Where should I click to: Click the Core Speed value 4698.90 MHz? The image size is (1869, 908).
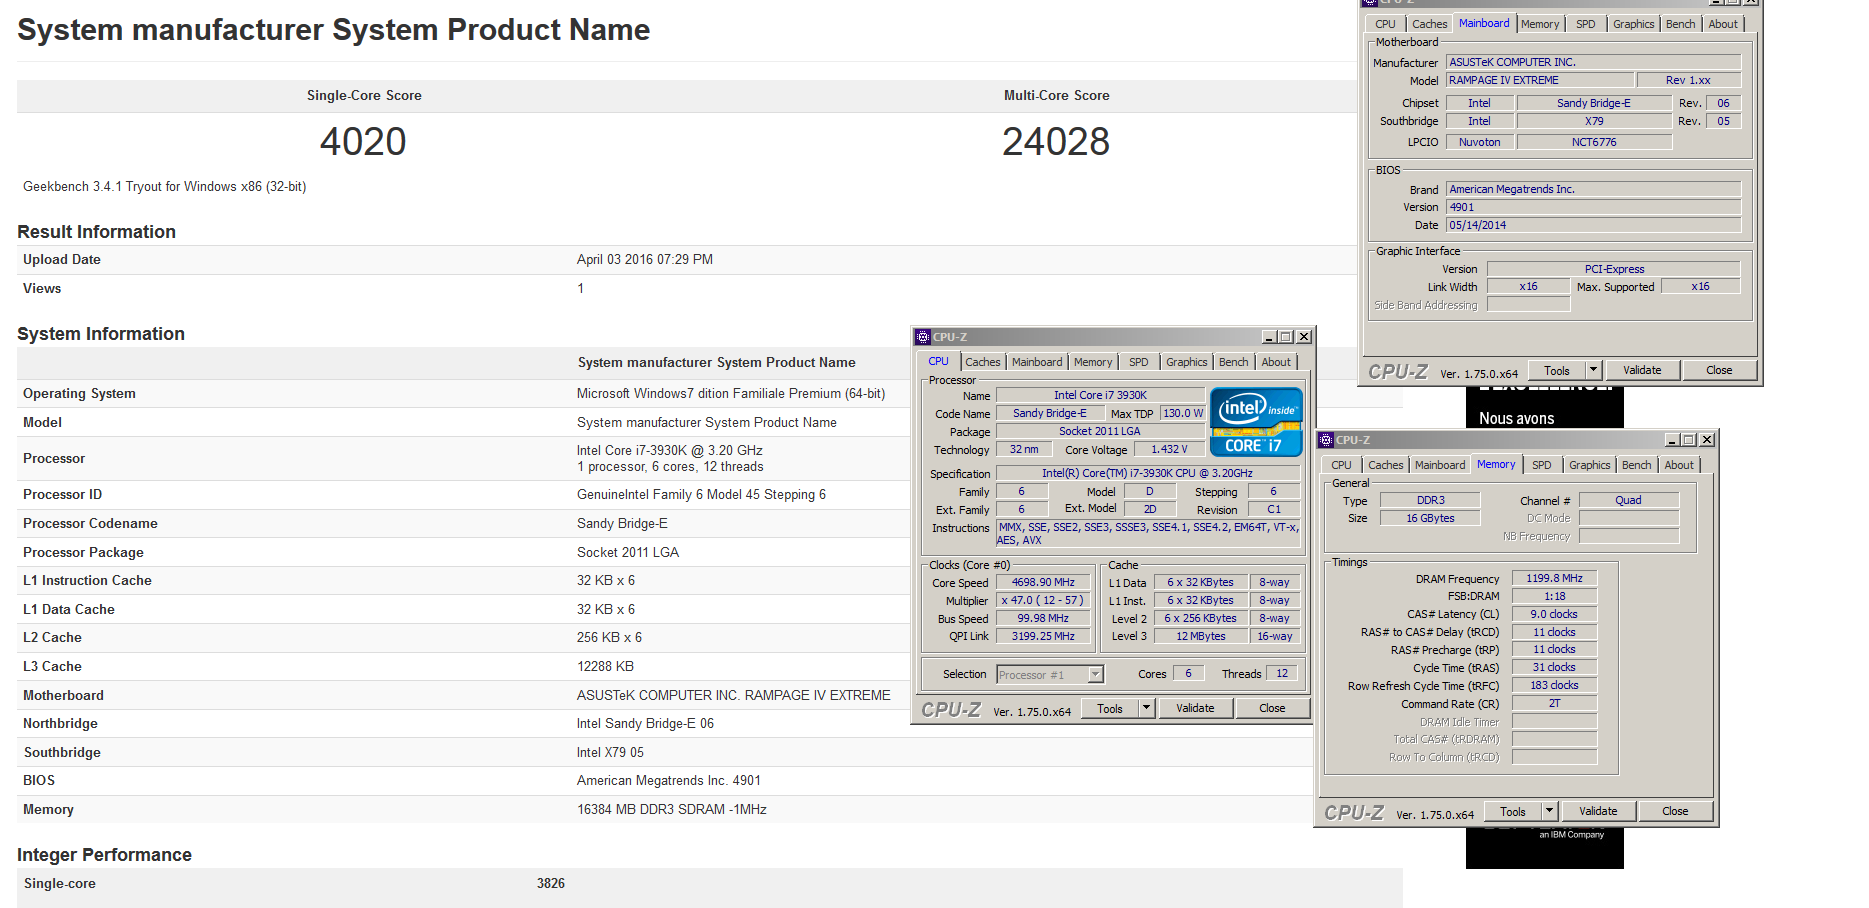1043,582
